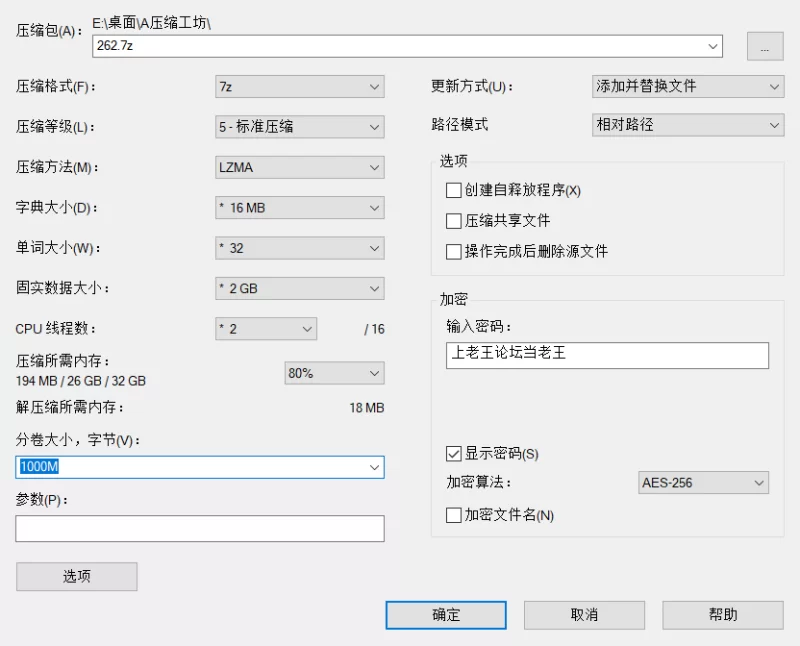Image resolution: width=800 pixels, height=646 pixels.
Task: Open path mode 相对路径 dropdown
Action: (688, 125)
